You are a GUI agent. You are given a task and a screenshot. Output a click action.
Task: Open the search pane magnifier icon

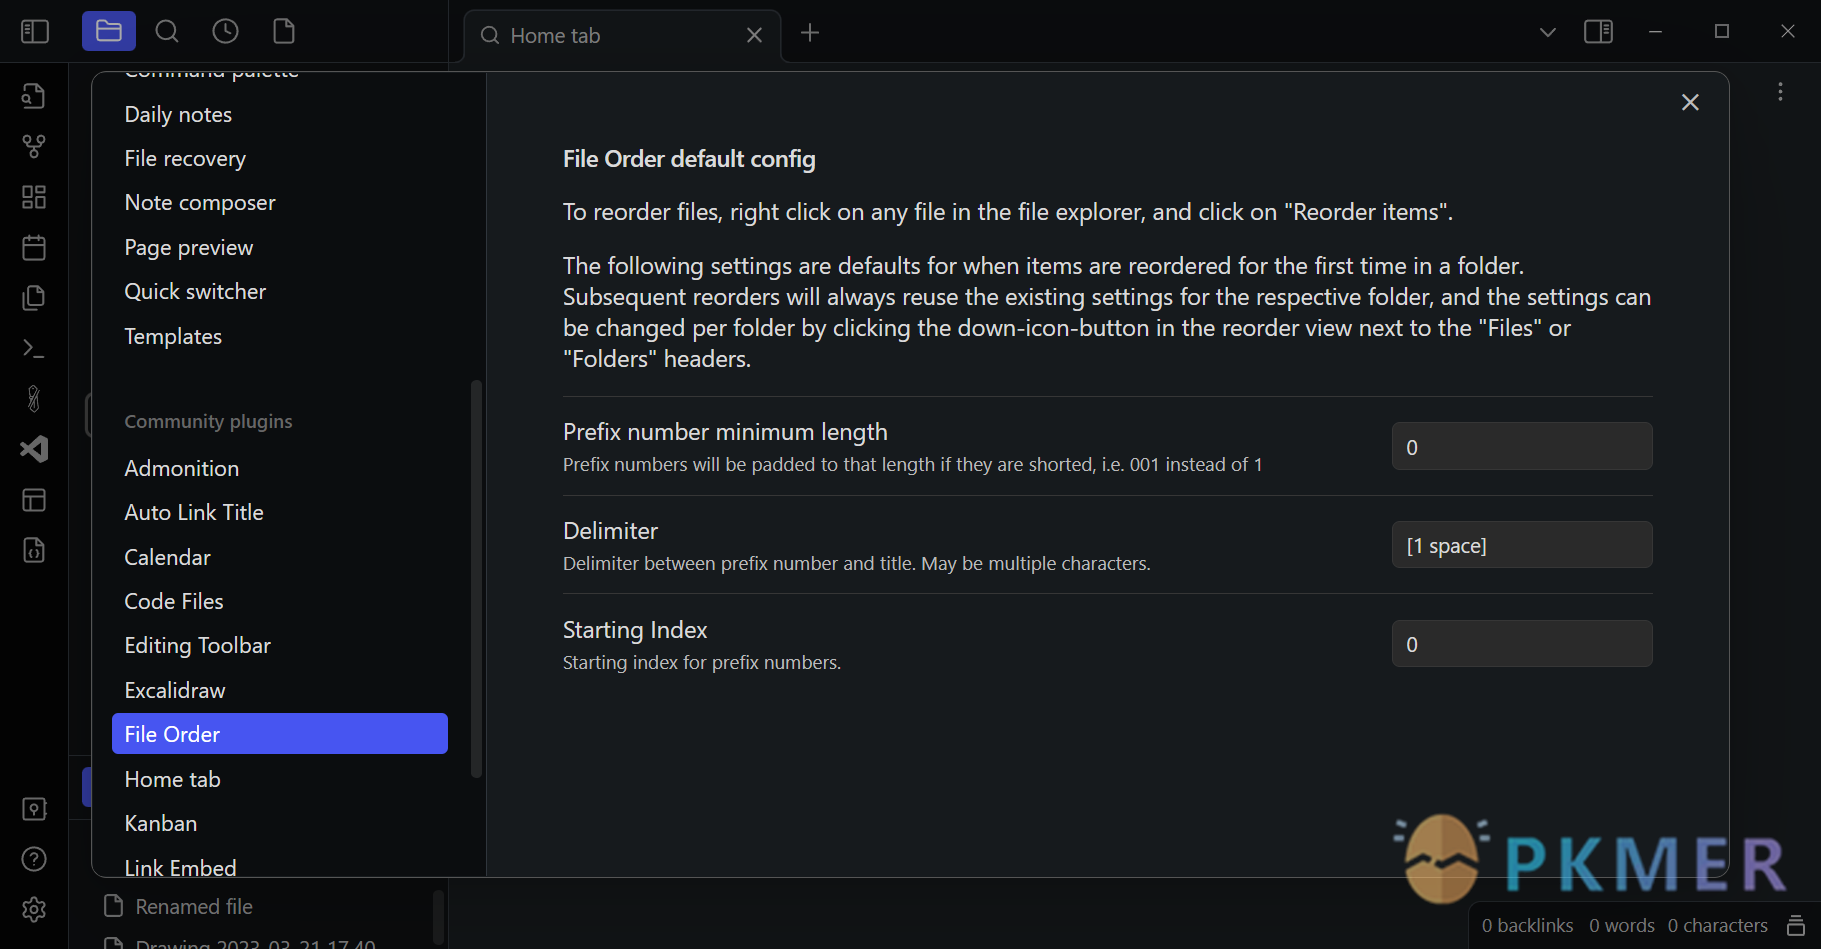pyautogui.click(x=167, y=32)
